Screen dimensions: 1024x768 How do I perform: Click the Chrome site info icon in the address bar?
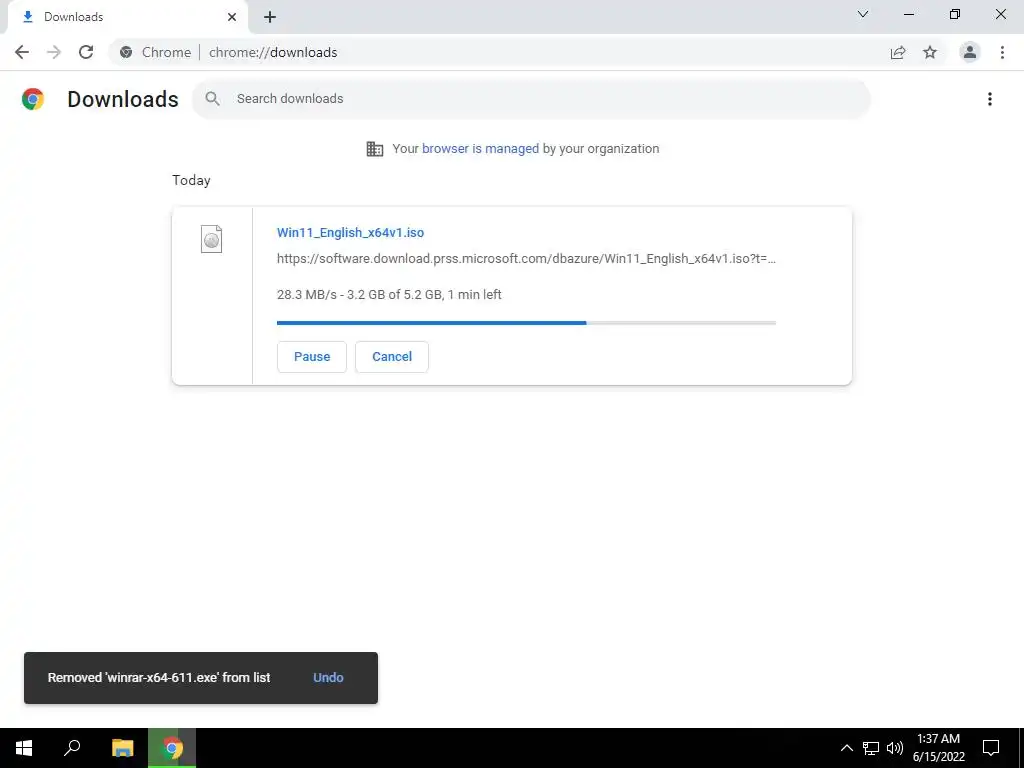[126, 52]
